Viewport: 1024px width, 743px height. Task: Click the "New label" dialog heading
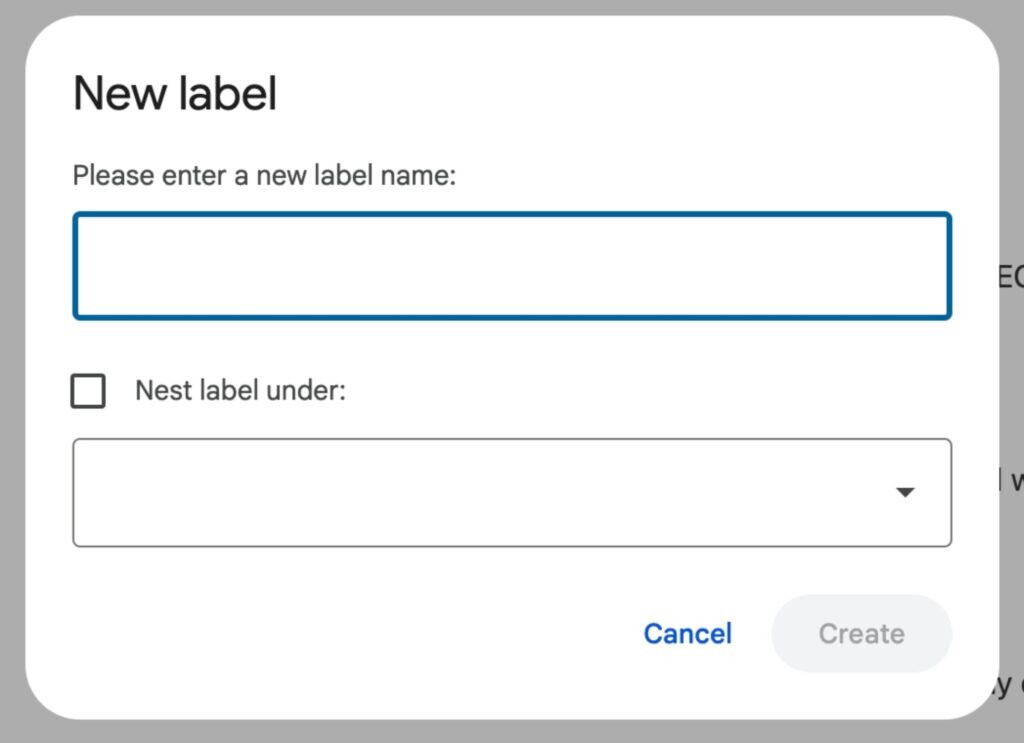(x=175, y=94)
